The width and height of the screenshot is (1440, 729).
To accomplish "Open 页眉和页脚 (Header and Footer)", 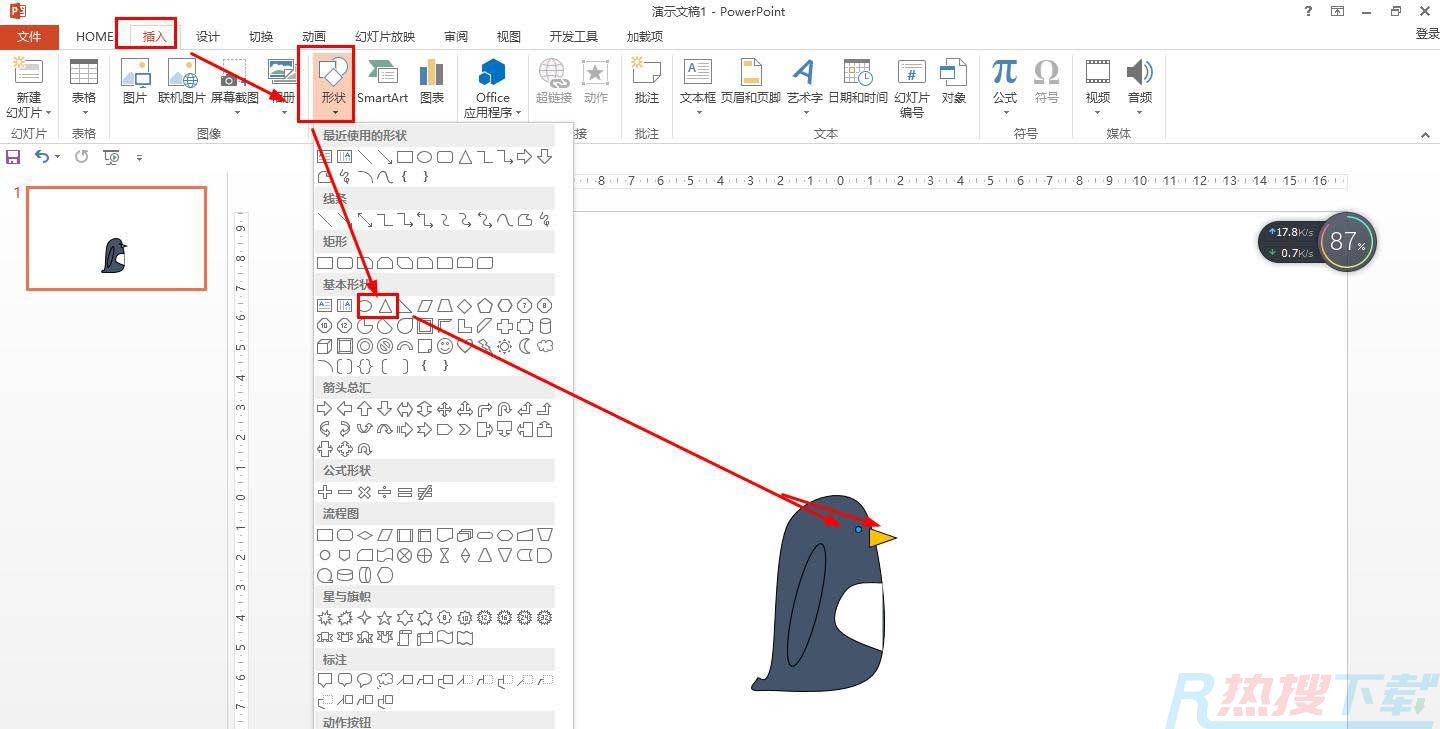I will point(750,82).
